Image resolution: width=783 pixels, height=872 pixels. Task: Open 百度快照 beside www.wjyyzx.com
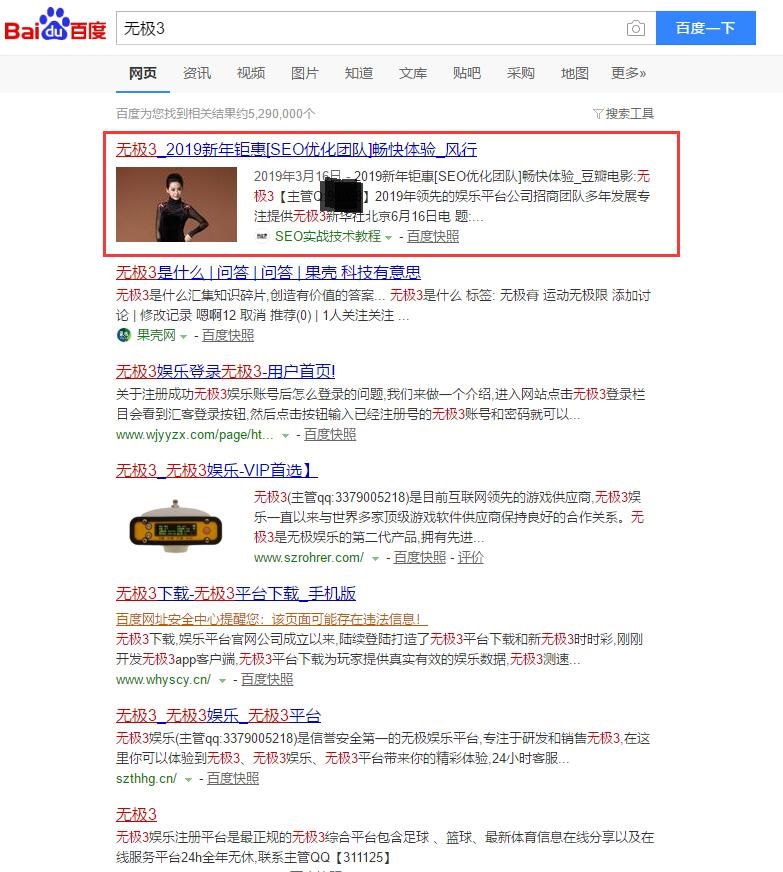[x=330, y=434]
